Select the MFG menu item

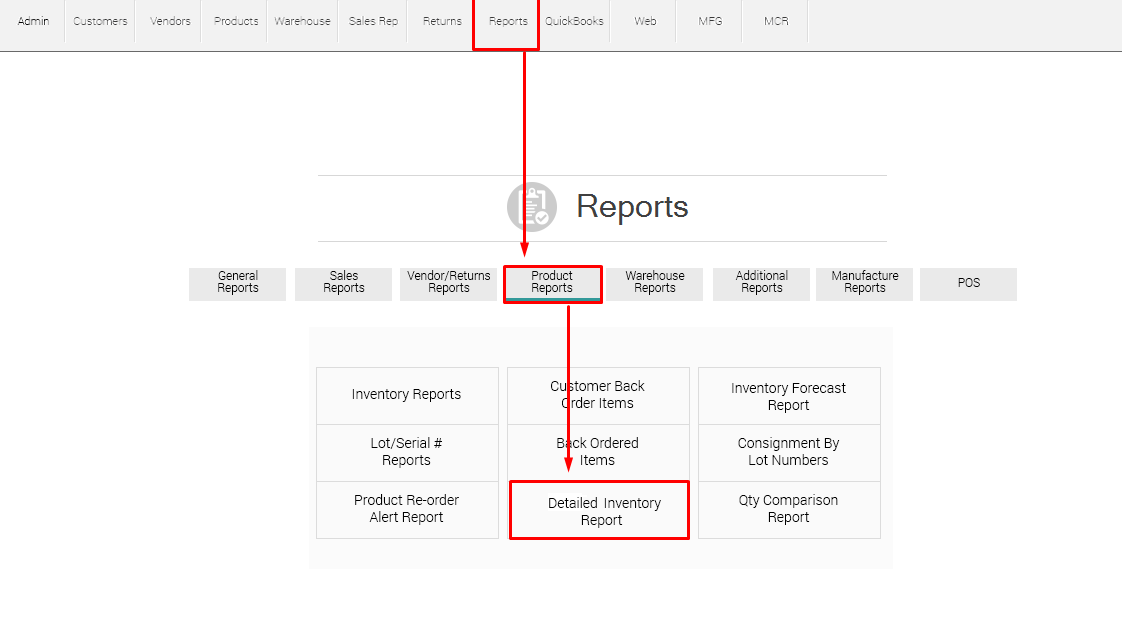(708, 20)
